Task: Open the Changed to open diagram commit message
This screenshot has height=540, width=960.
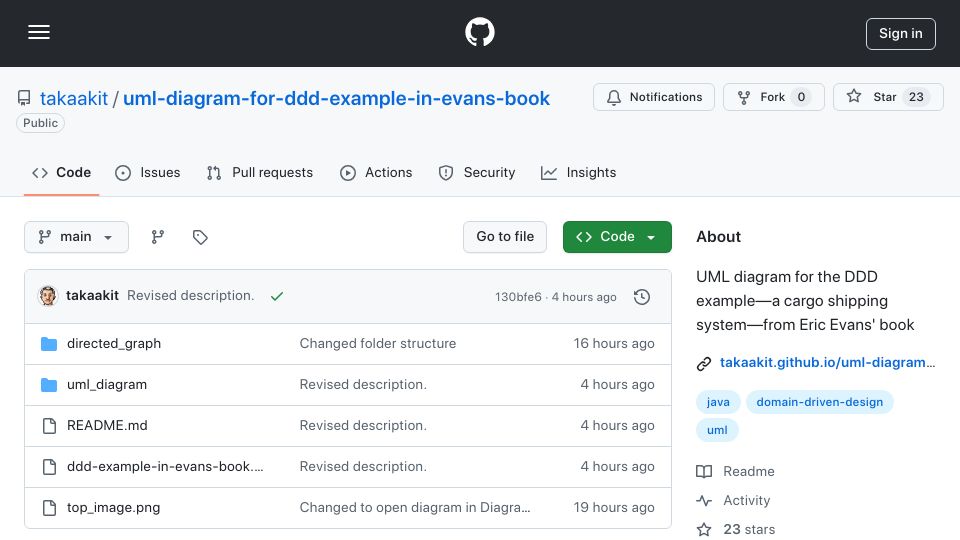Action: [415, 508]
